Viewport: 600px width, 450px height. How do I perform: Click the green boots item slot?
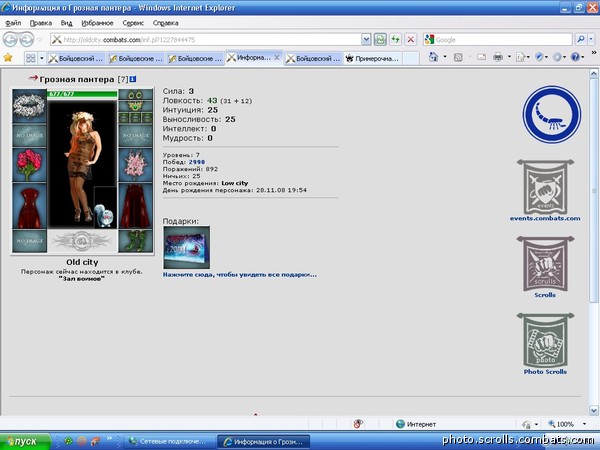pos(135,241)
